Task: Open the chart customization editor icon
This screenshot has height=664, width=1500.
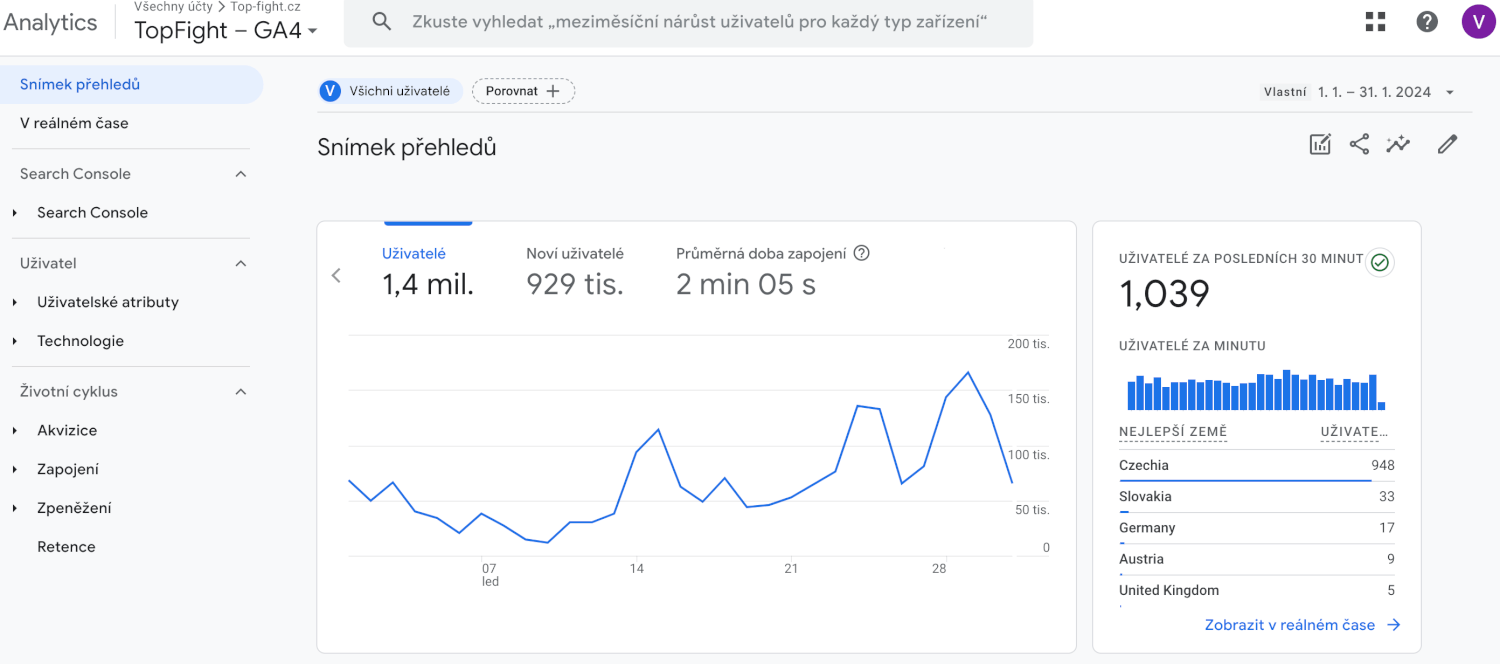Action: click(1319, 144)
